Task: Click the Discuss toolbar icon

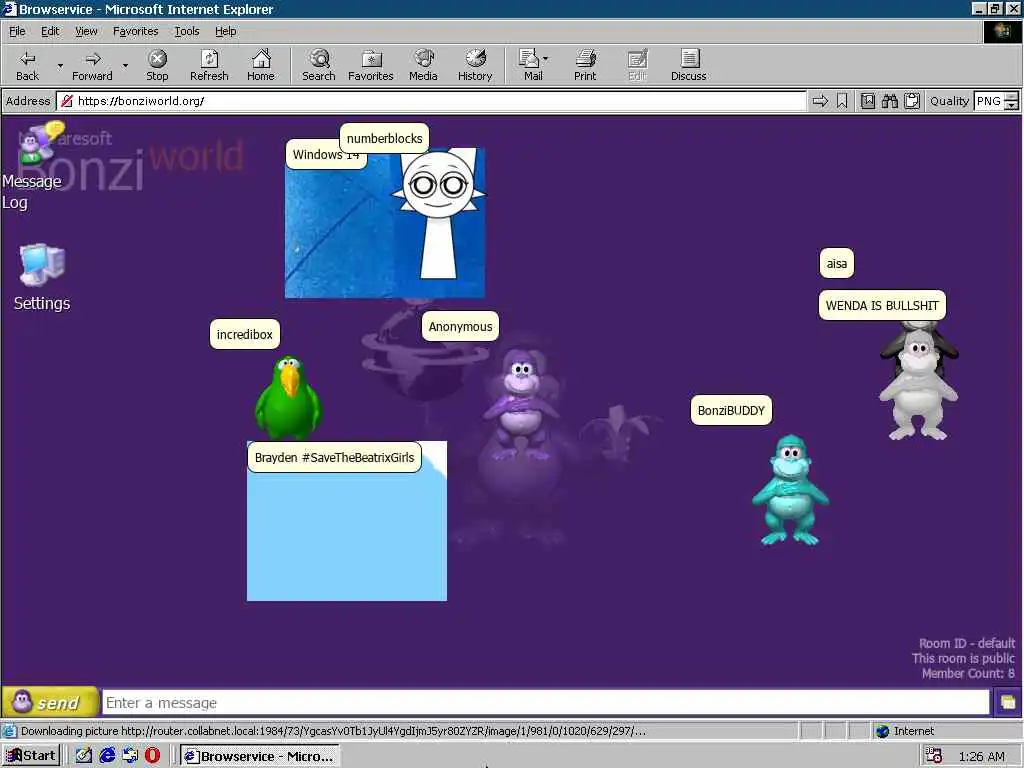Action: coord(688,65)
